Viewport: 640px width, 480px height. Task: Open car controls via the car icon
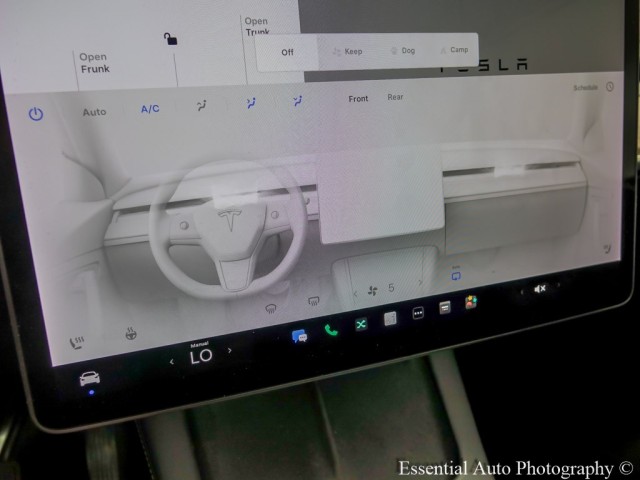click(x=90, y=378)
